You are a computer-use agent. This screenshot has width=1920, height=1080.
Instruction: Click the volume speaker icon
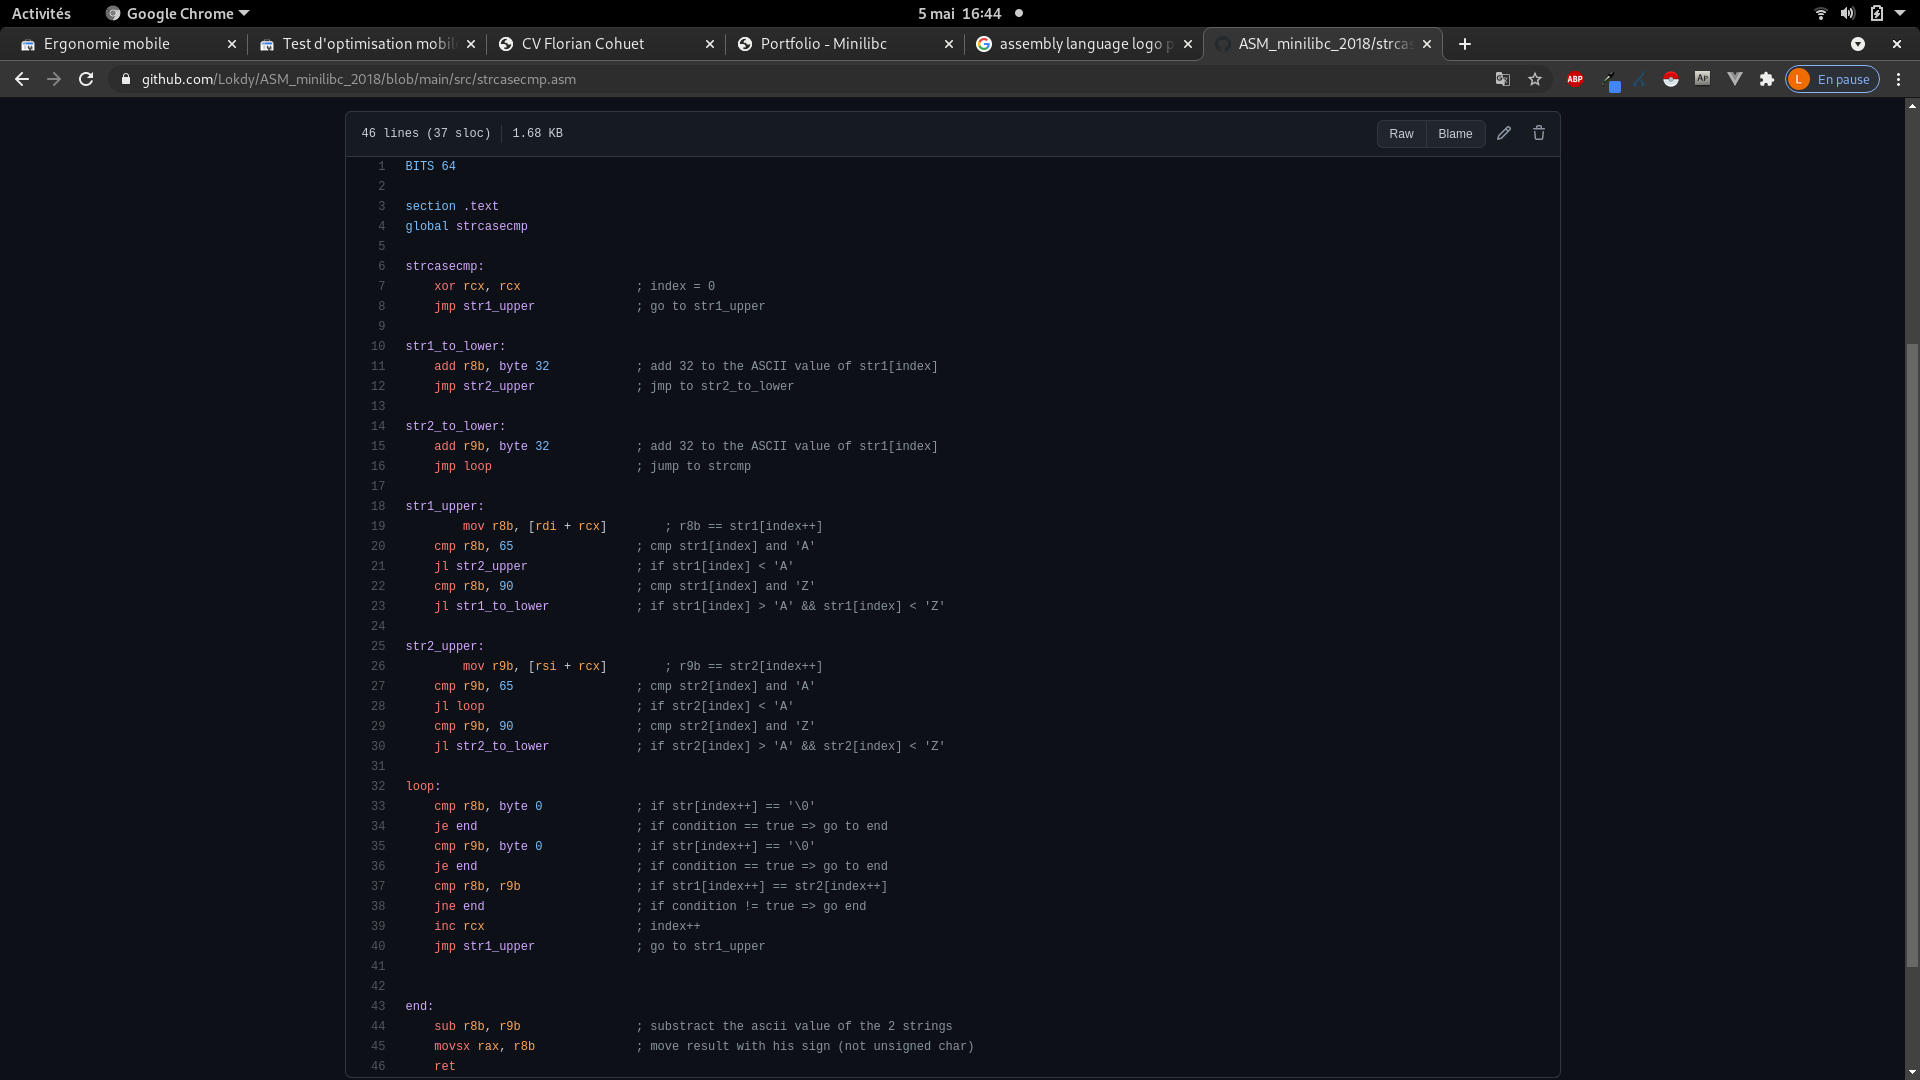point(1848,14)
